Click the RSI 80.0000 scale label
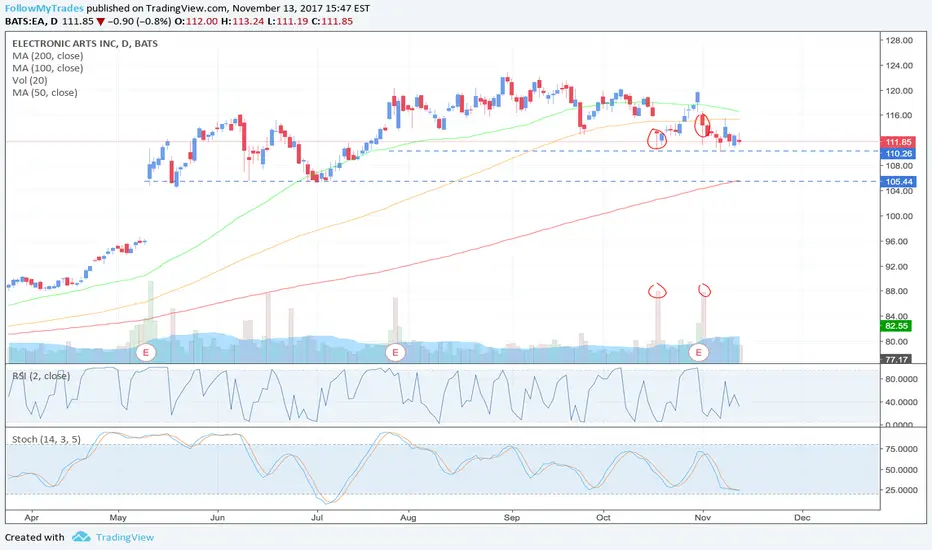Screen dimensions: 932x550 tap(901, 379)
